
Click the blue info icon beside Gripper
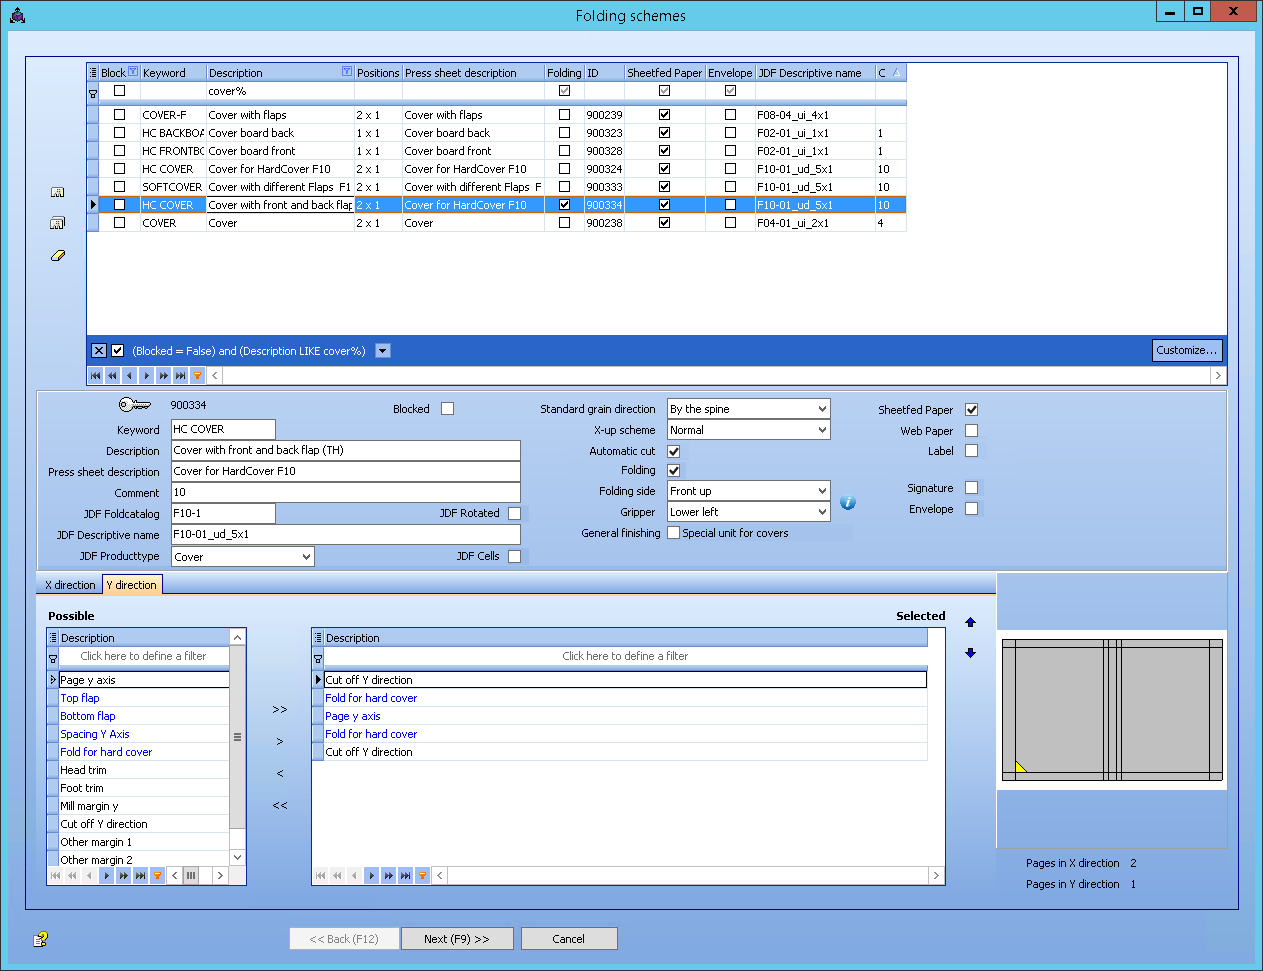point(848,503)
